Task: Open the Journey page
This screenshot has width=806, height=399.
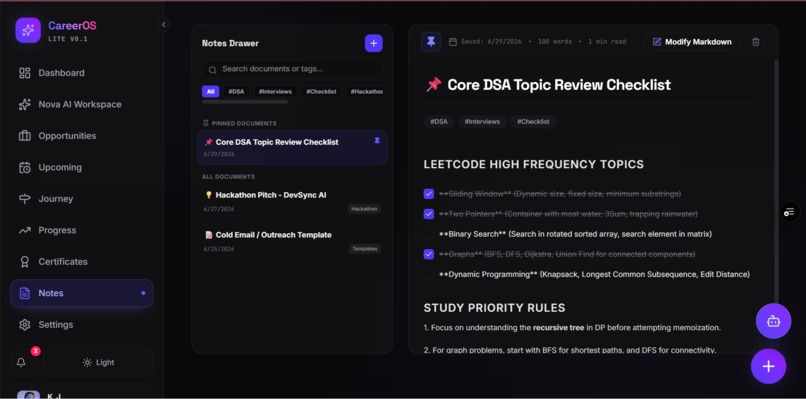Action: pos(82,198)
